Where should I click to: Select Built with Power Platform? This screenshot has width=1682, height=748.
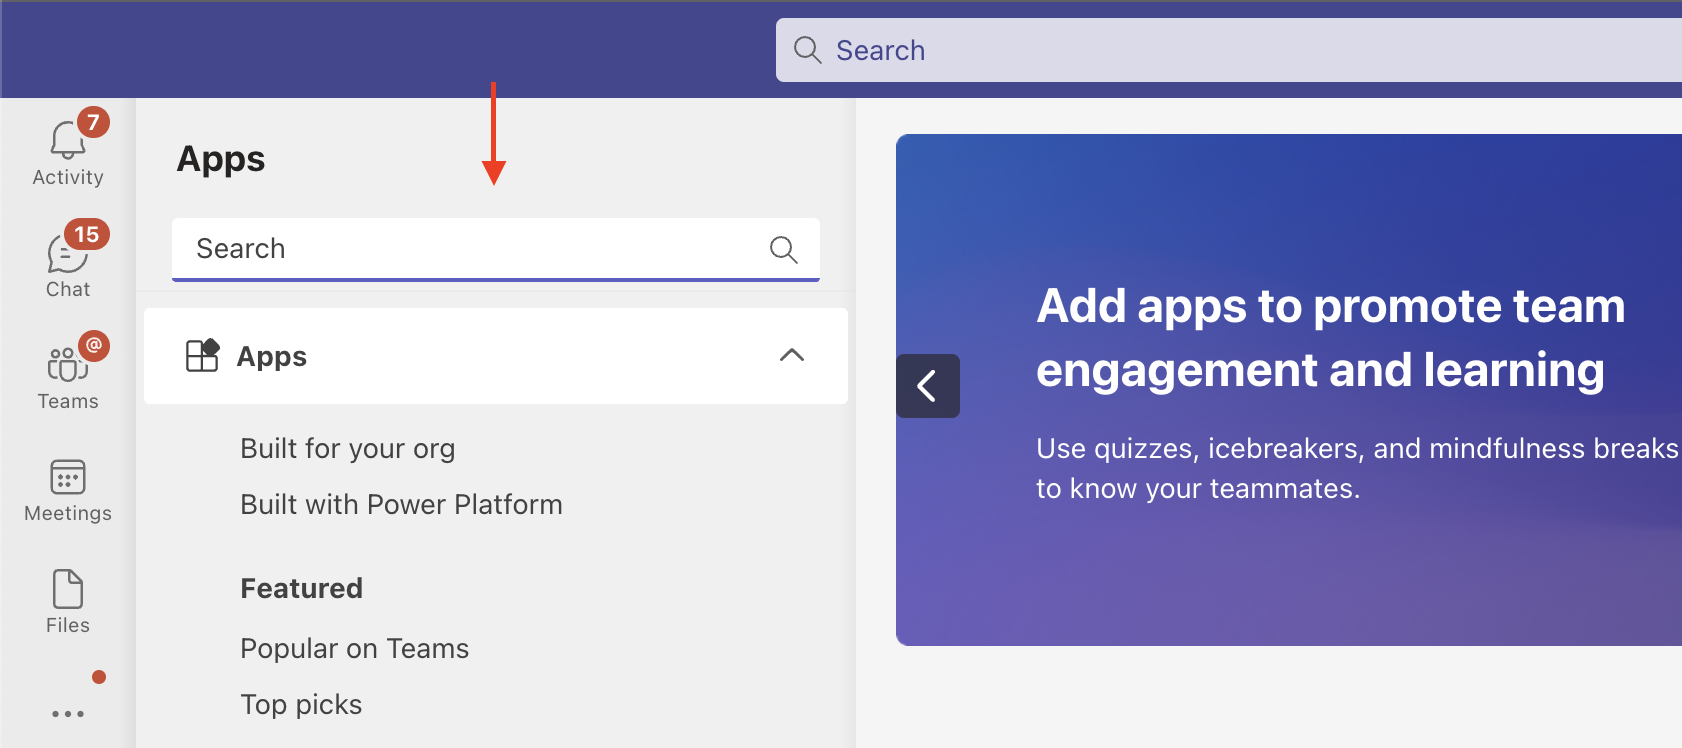[401, 504]
